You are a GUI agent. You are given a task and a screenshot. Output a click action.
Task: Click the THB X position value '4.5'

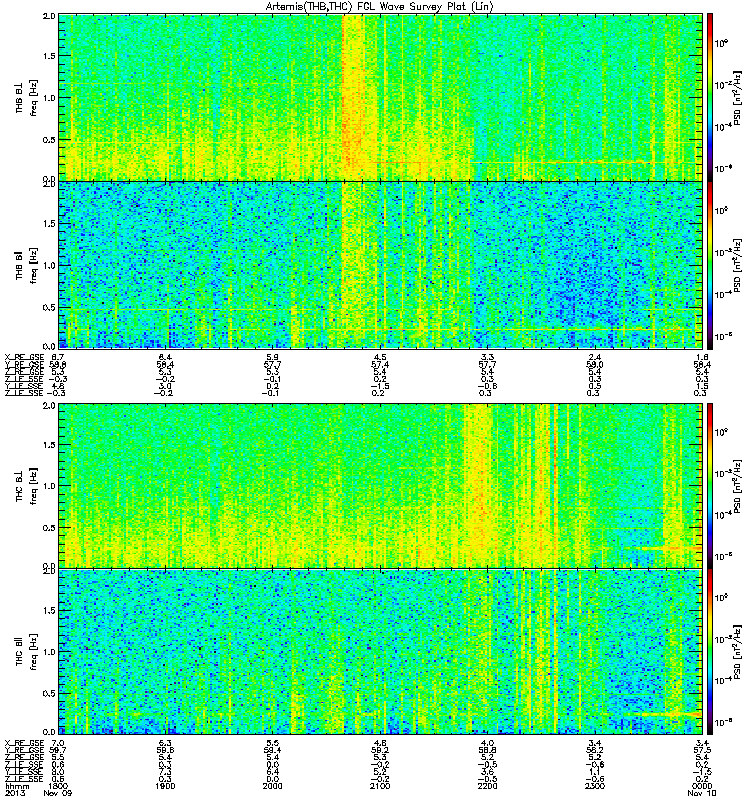click(380, 357)
